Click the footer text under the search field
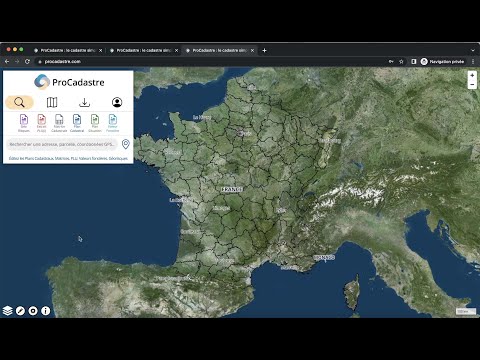Image resolution: width=480 pixels, height=360 pixels. (68, 158)
